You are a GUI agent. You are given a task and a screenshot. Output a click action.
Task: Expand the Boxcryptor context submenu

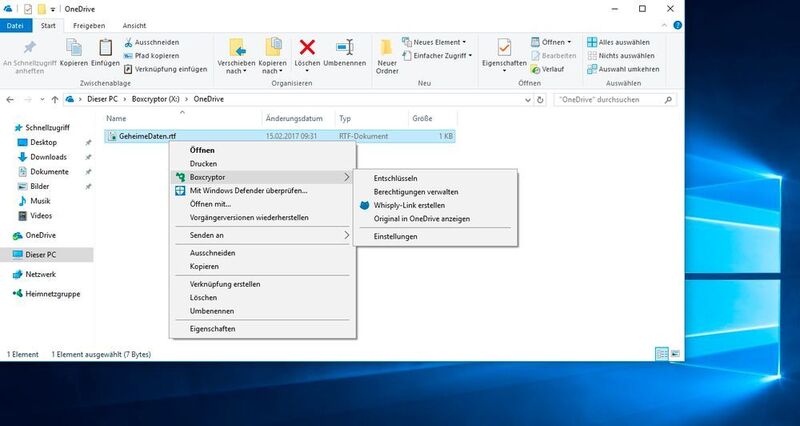click(x=263, y=177)
